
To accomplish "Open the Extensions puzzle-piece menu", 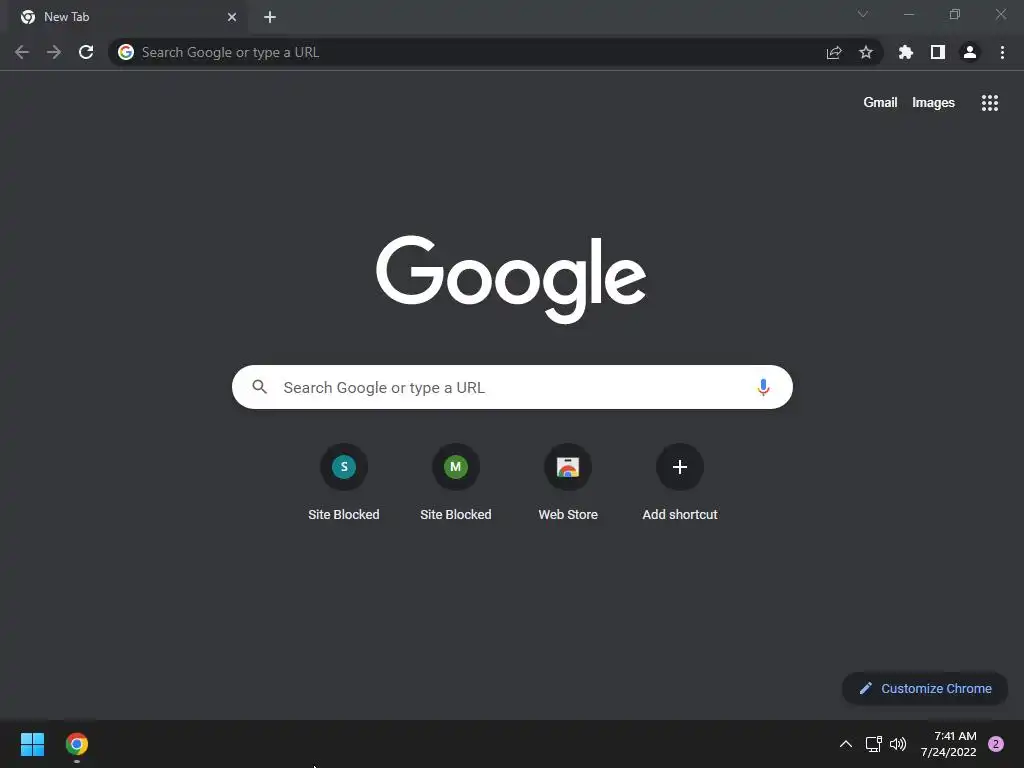I will [906, 52].
